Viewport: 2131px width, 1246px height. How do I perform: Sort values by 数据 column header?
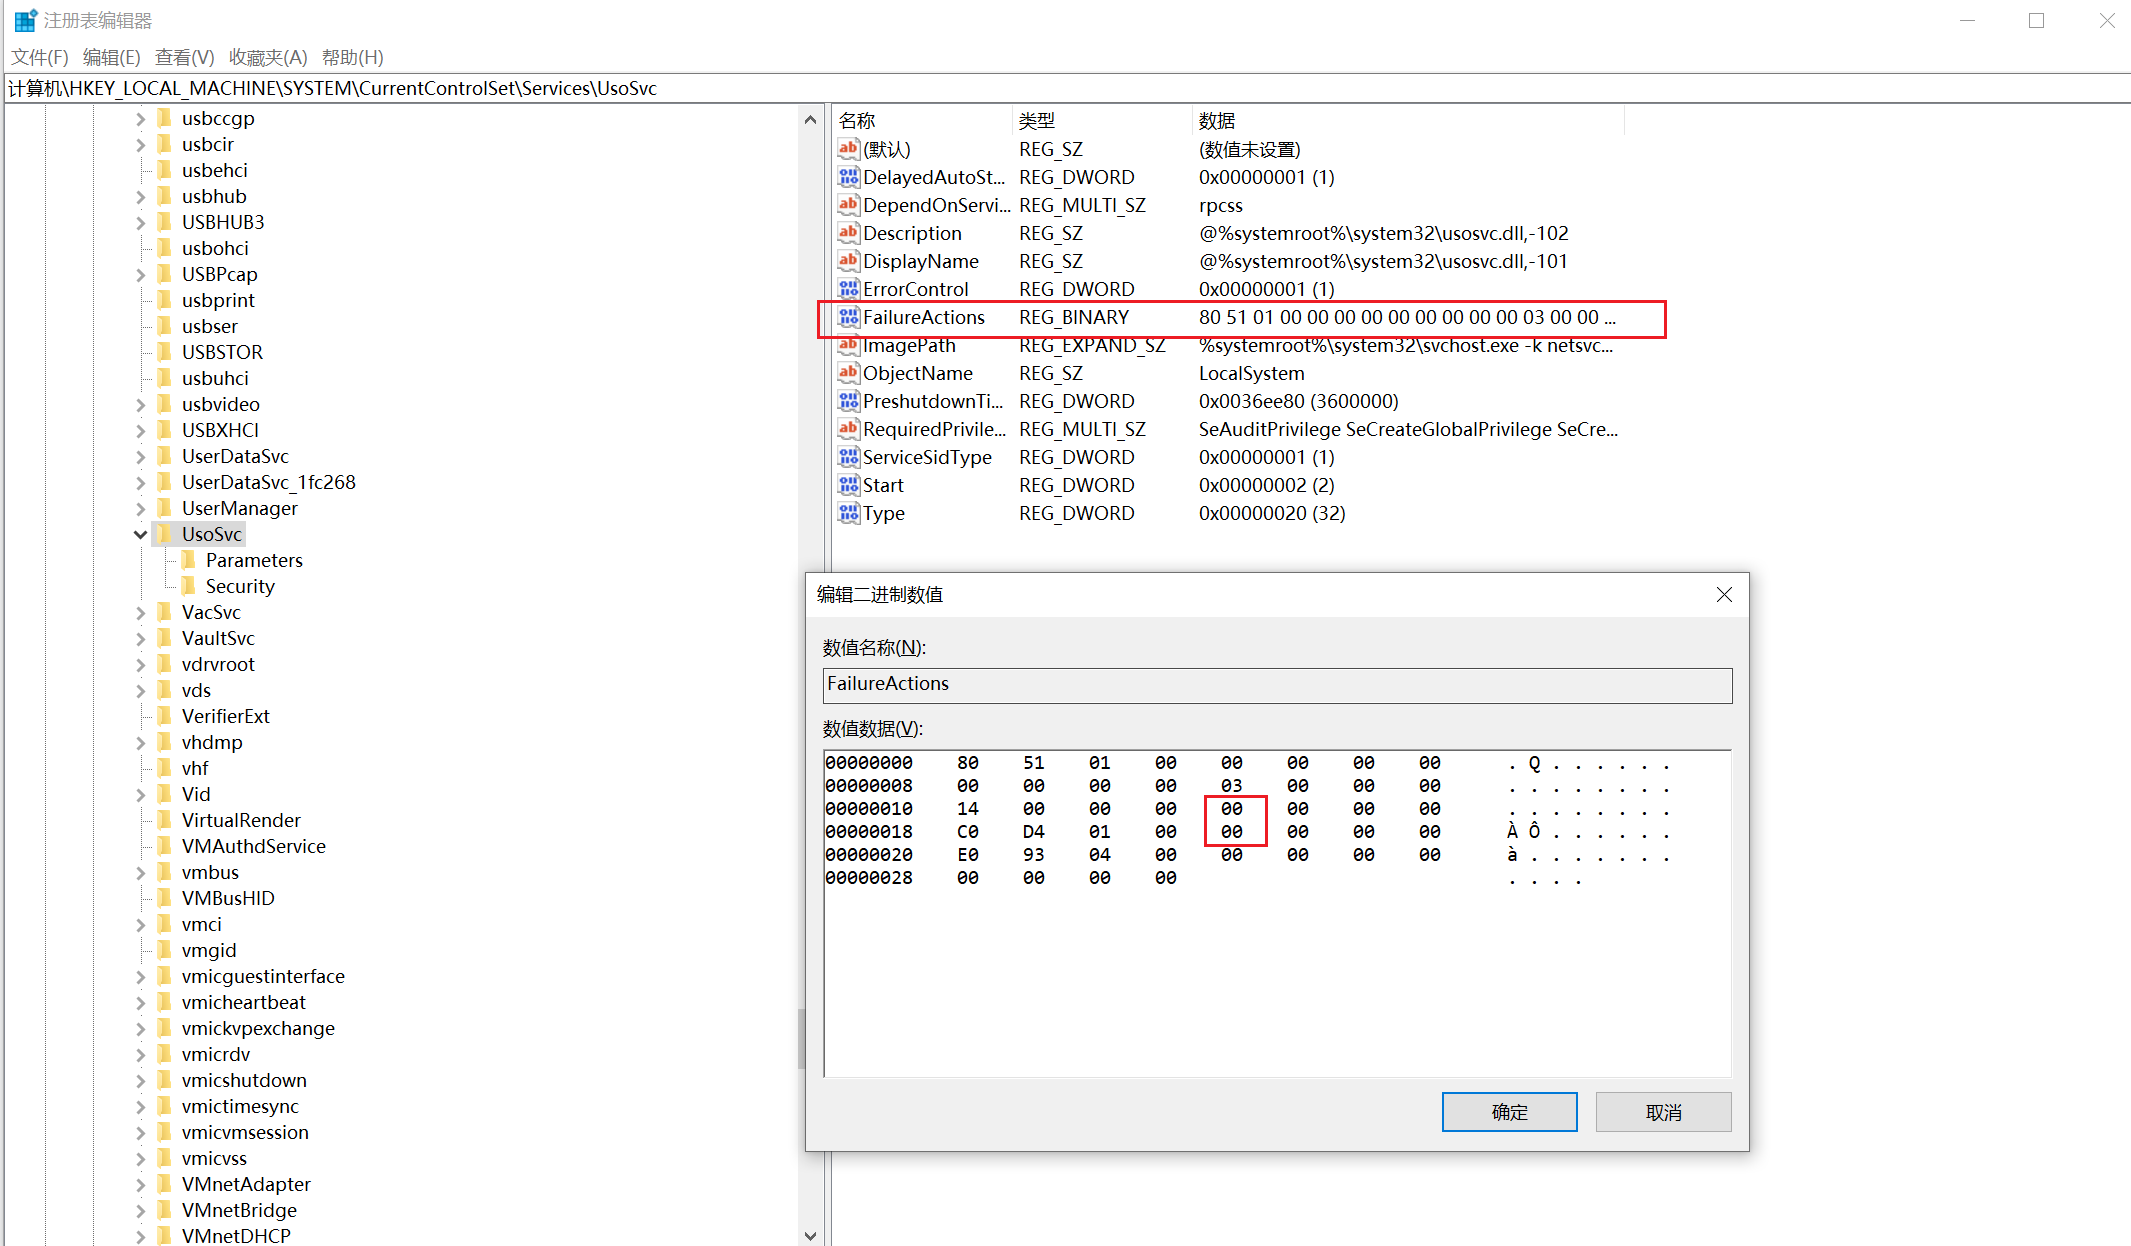coord(1408,120)
